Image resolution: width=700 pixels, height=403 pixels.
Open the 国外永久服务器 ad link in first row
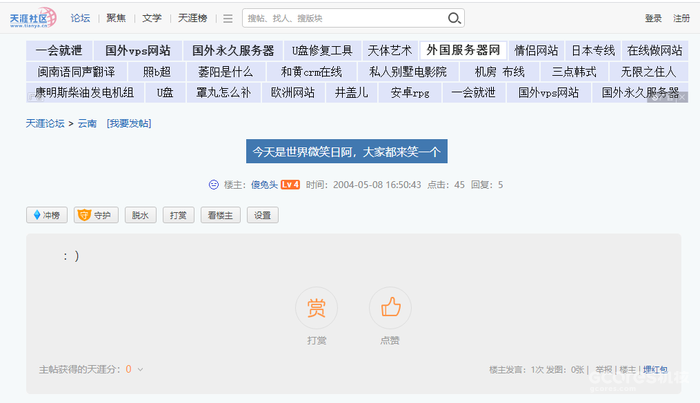233,50
